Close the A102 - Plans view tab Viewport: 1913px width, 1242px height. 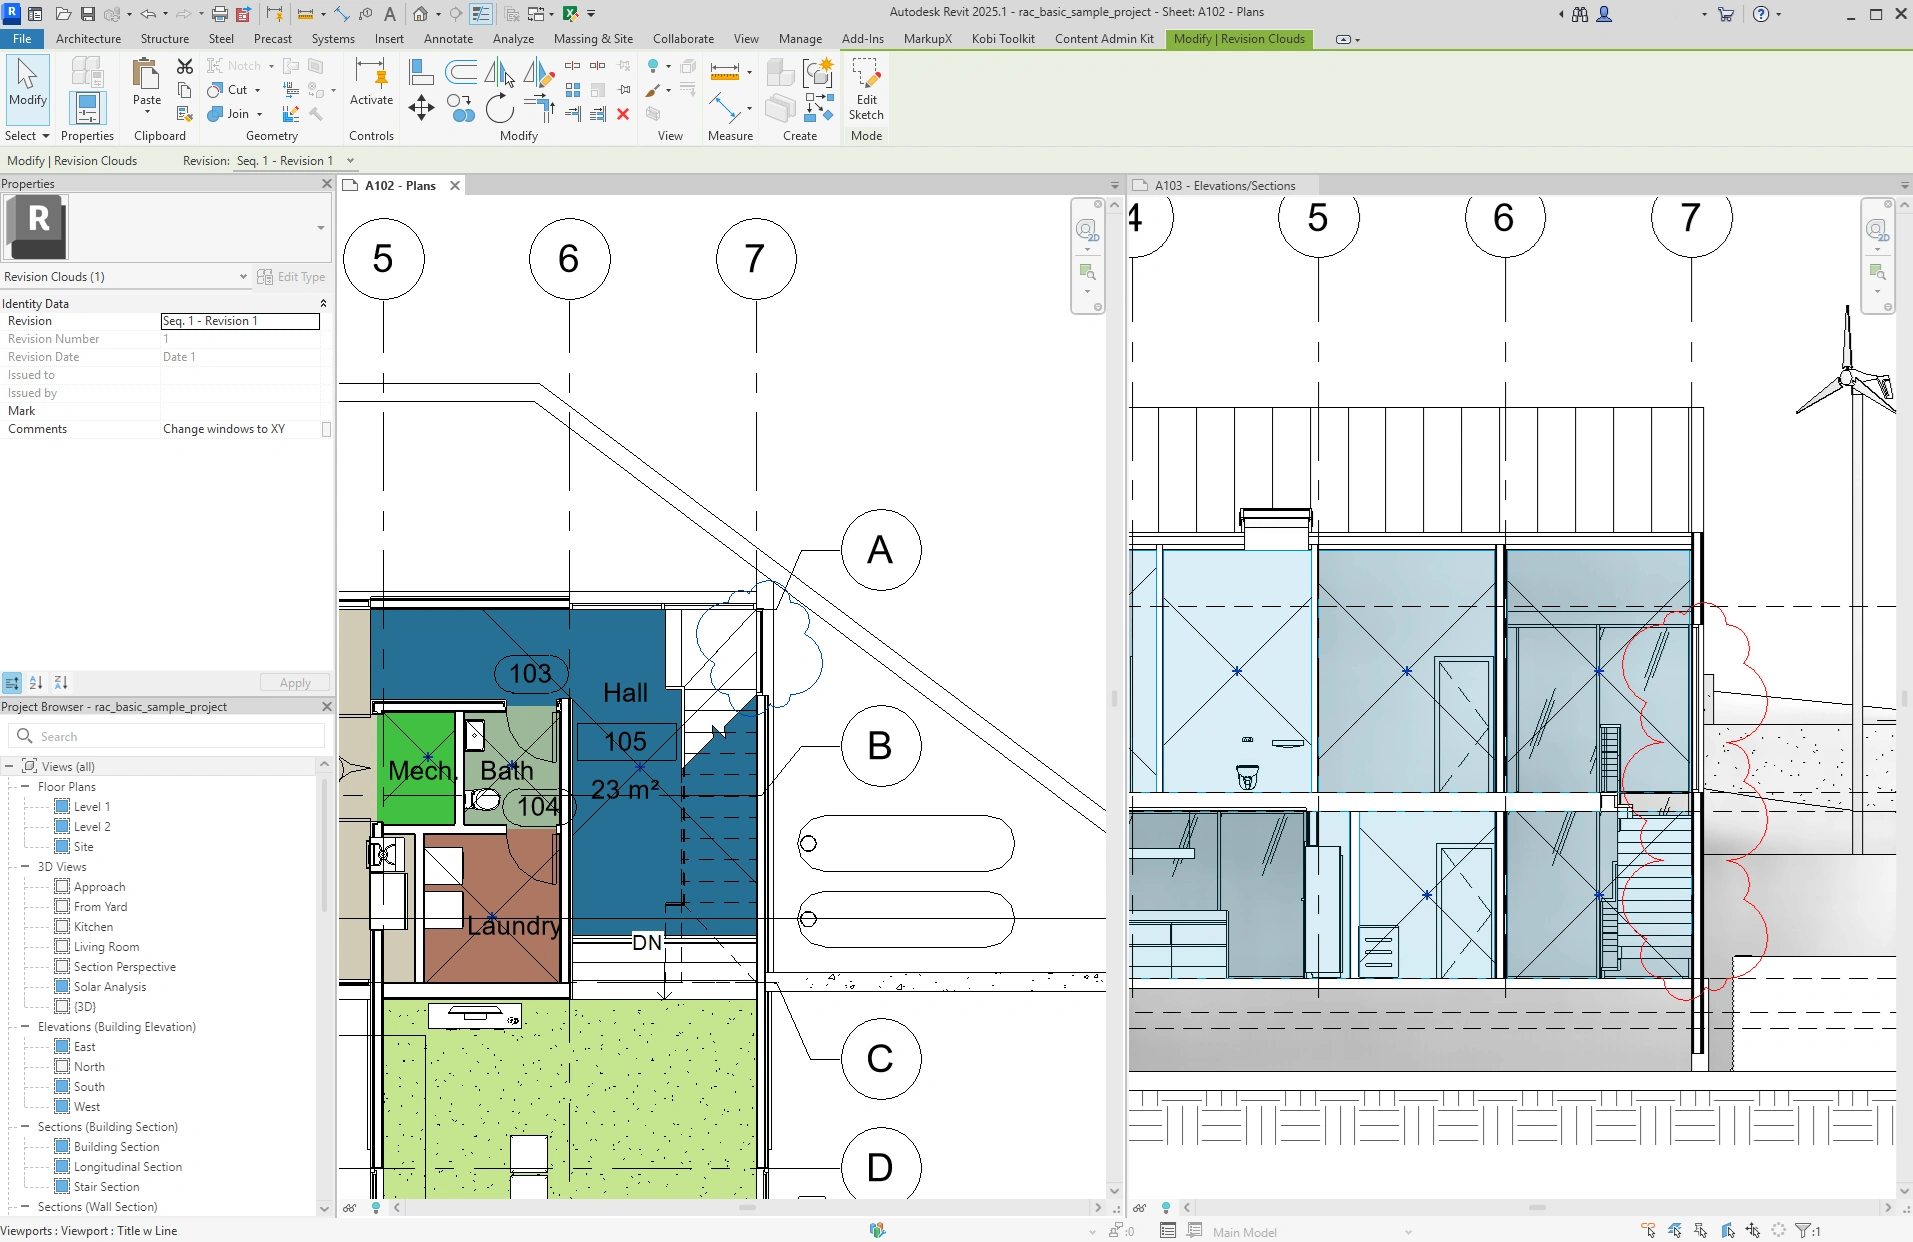[x=455, y=186]
